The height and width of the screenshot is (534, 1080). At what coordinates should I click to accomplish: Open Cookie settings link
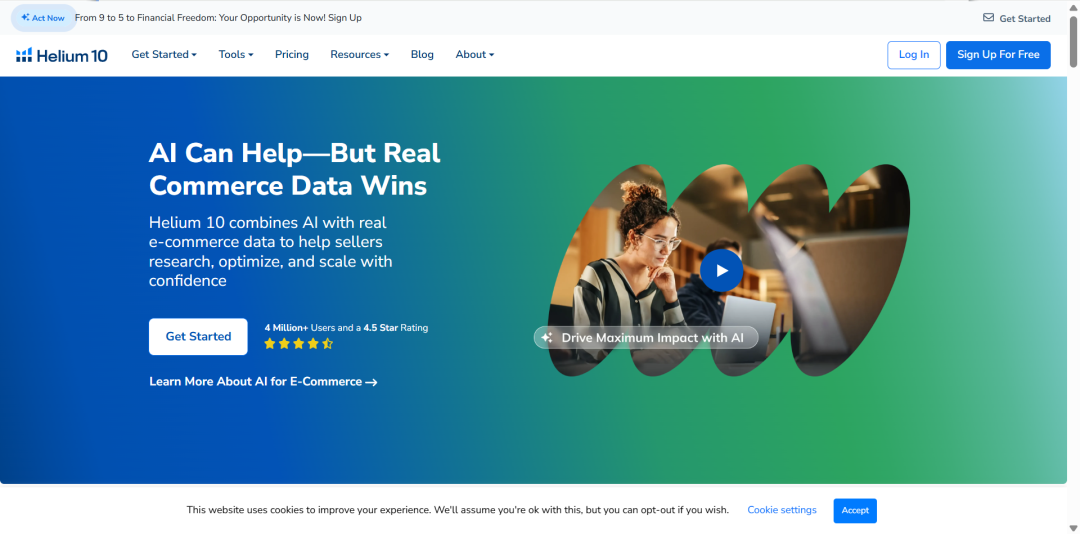[x=781, y=510]
